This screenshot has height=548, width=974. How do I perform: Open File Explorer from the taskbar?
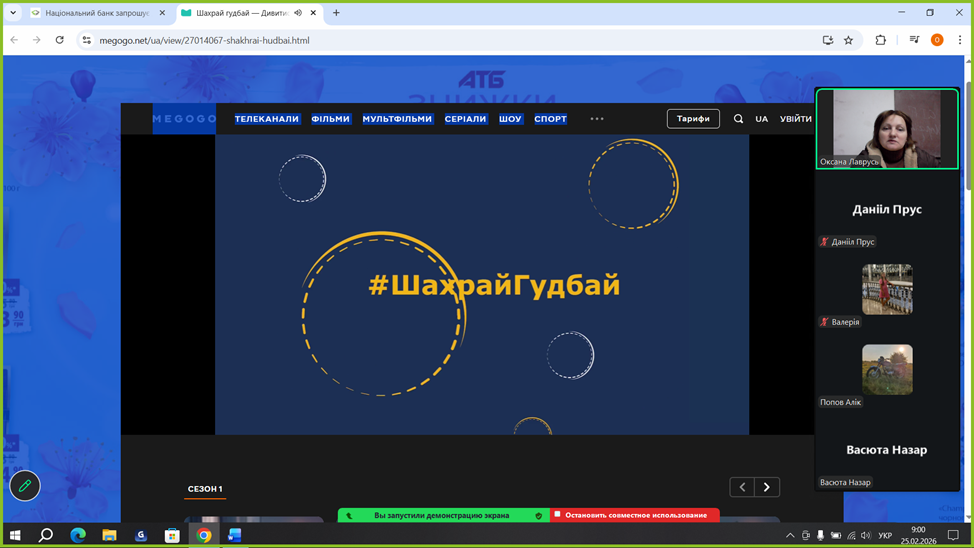click(109, 535)
